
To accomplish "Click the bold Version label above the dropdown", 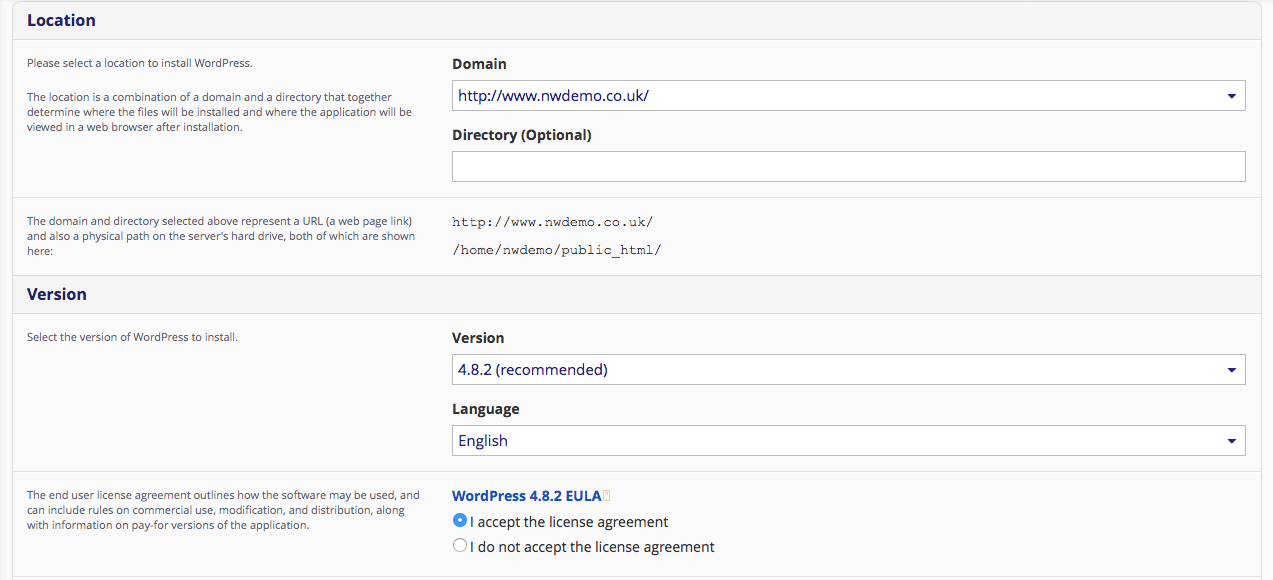I will (x=478, y=338).
